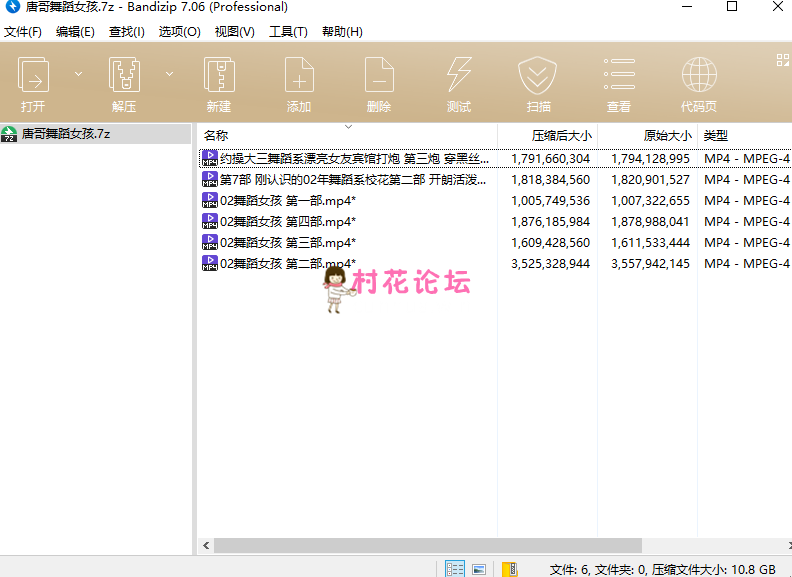The image size is (792, 577).
Task: Click the 7z archive icon in tree panel
Action: 9,134
